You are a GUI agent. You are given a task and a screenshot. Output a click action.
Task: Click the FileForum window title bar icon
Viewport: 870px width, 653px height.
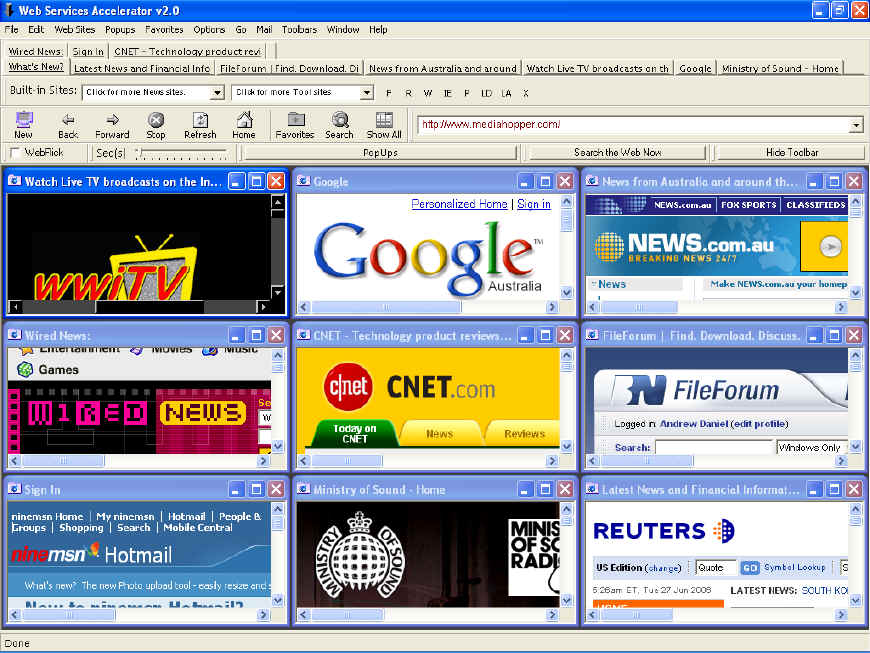(593, 335)
